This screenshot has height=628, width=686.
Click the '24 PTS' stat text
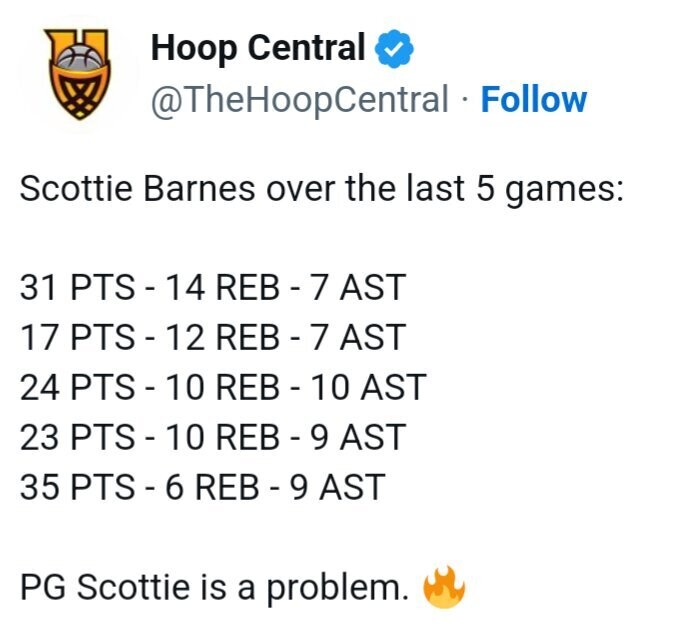coord(77,387)
